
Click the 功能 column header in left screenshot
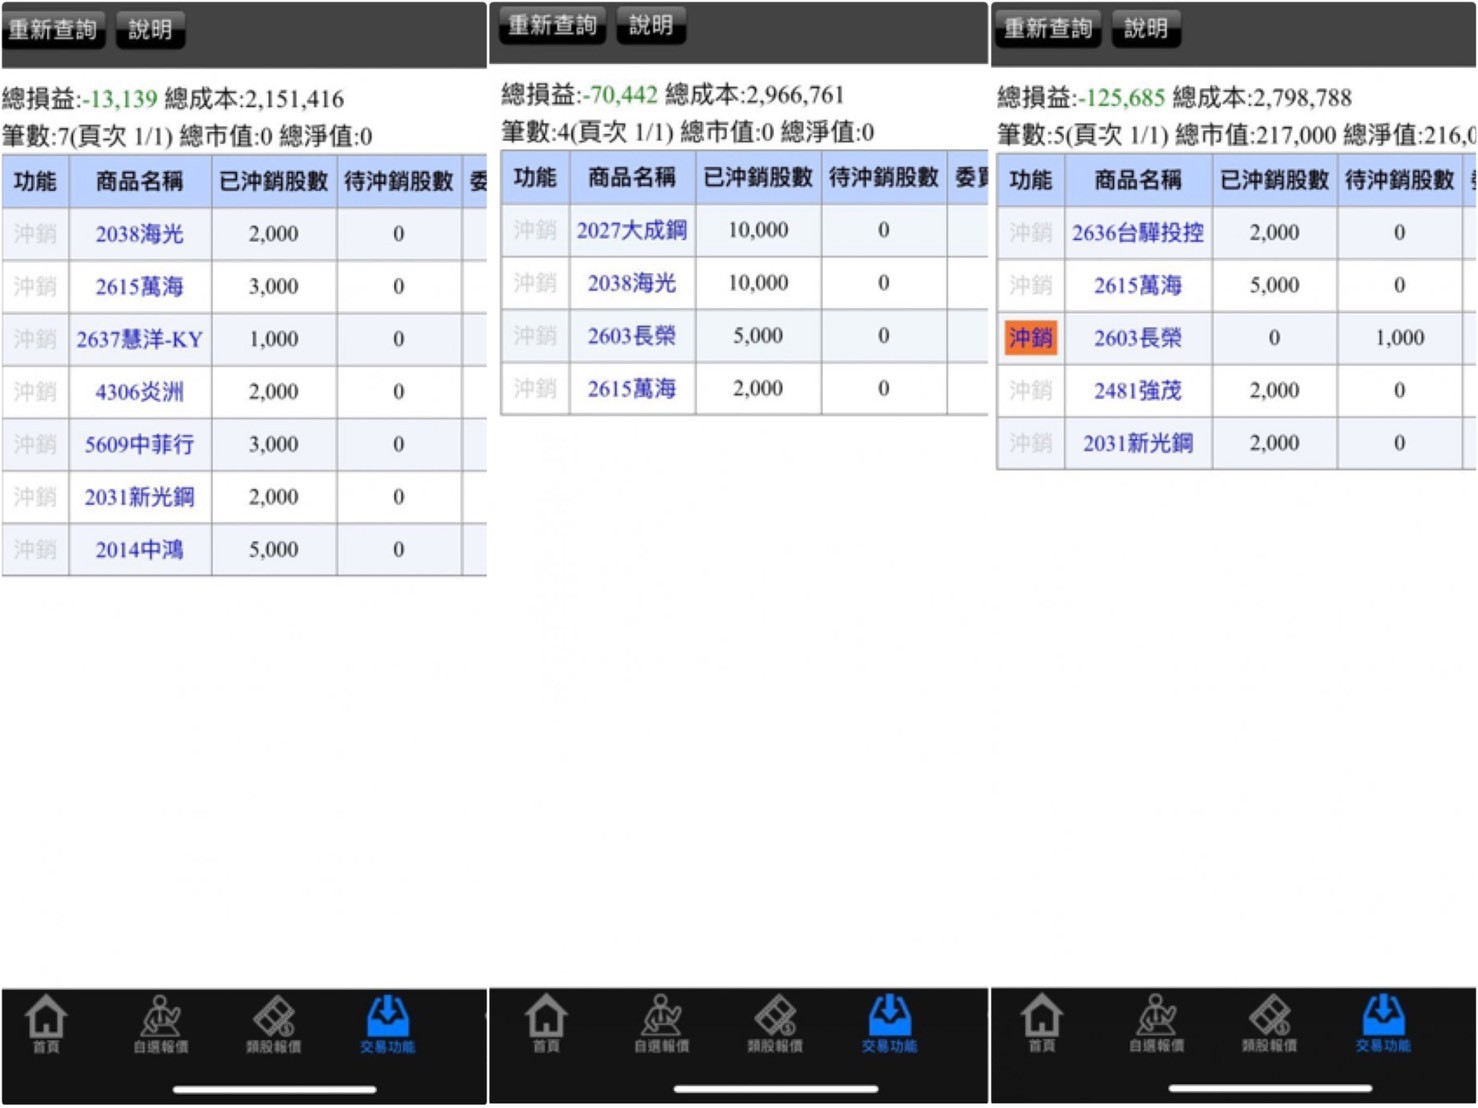pyautogui.click(x=35, y=181)
